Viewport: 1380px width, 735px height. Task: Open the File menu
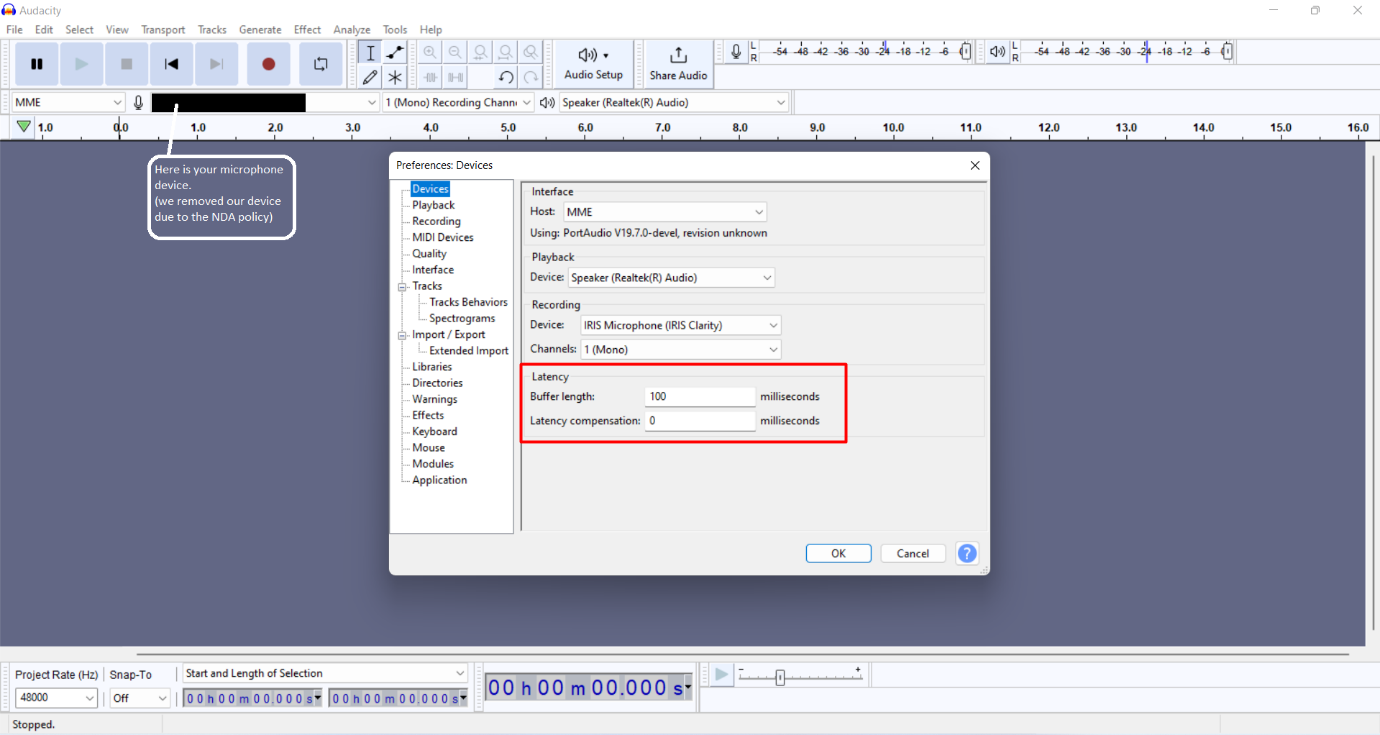pyautogui.click(x=14, y=30)
